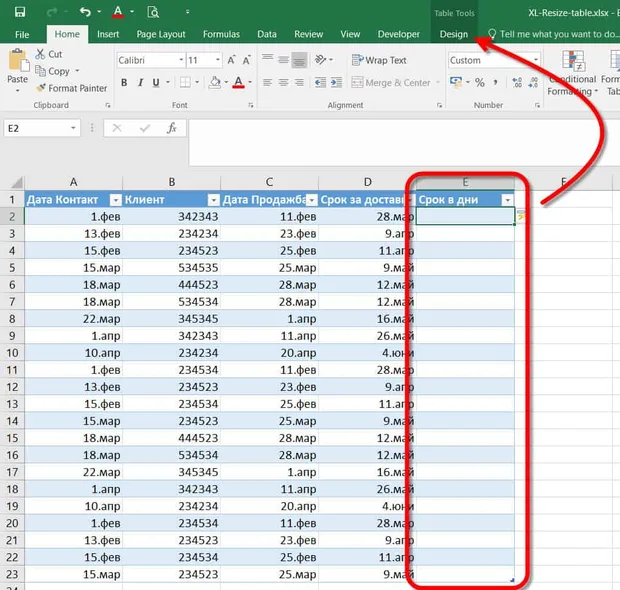Open filter dropdown for Клиент column

(x=214, y=200)
